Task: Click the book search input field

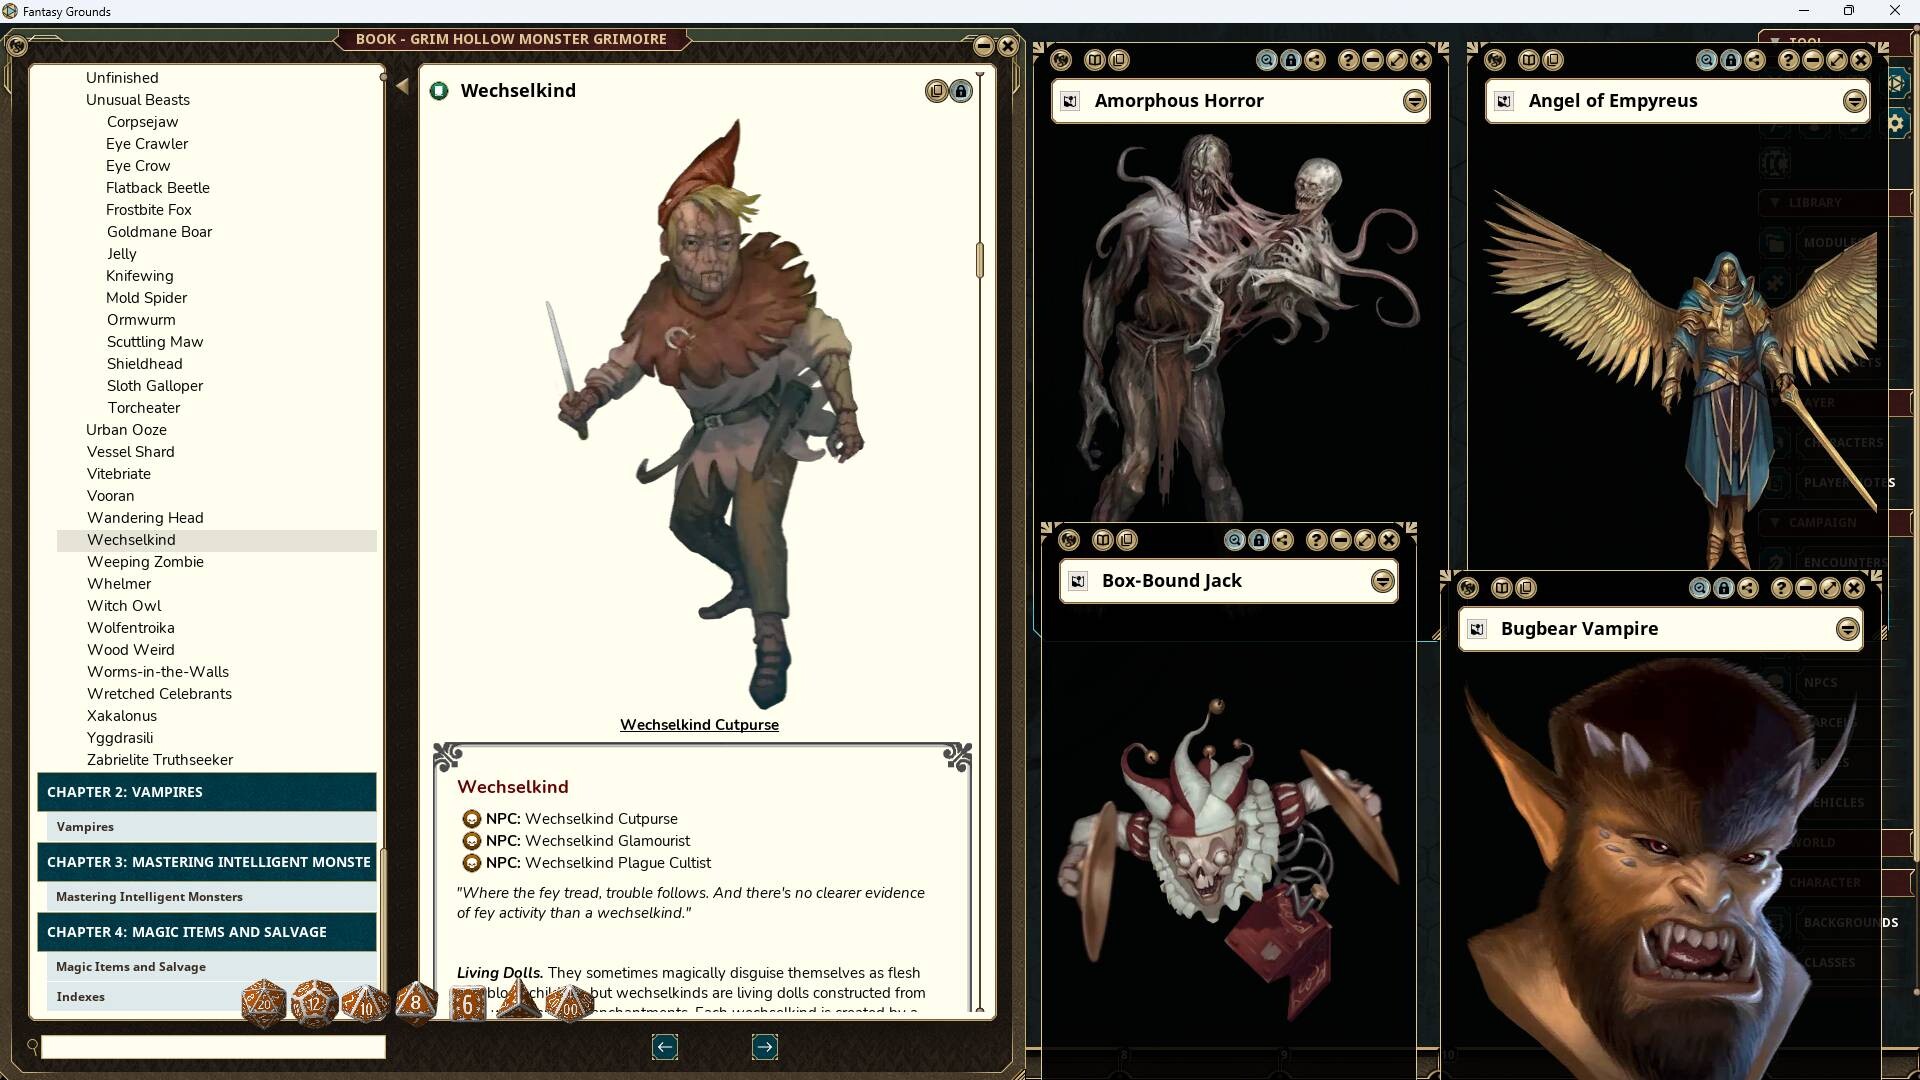Action: coord(213,1047)
